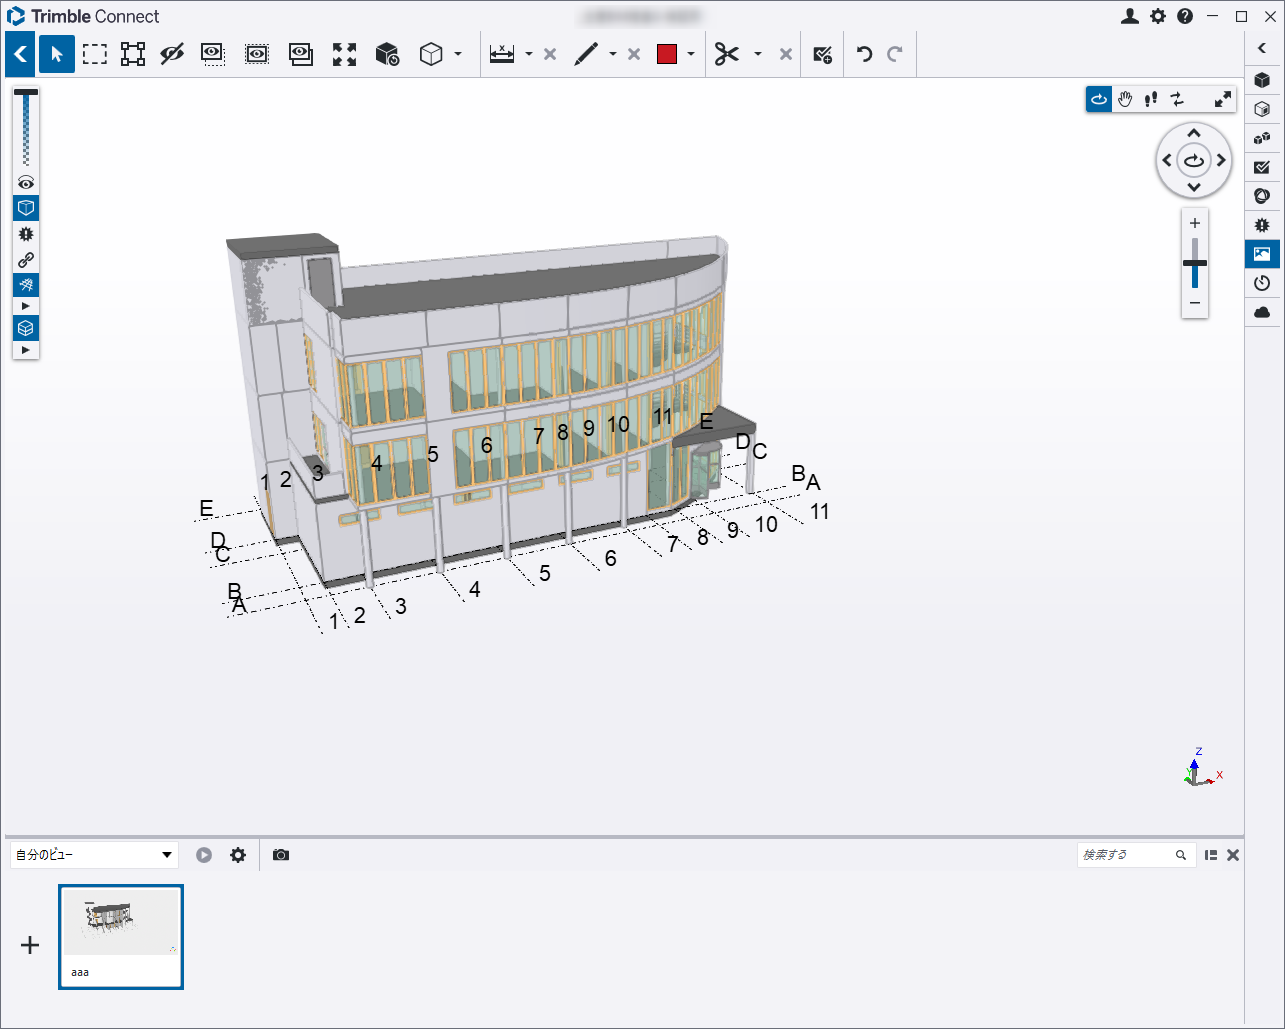Select the measurement ruler tool
This screenshot has width=1285, height=1029.
tap(502, 55)
